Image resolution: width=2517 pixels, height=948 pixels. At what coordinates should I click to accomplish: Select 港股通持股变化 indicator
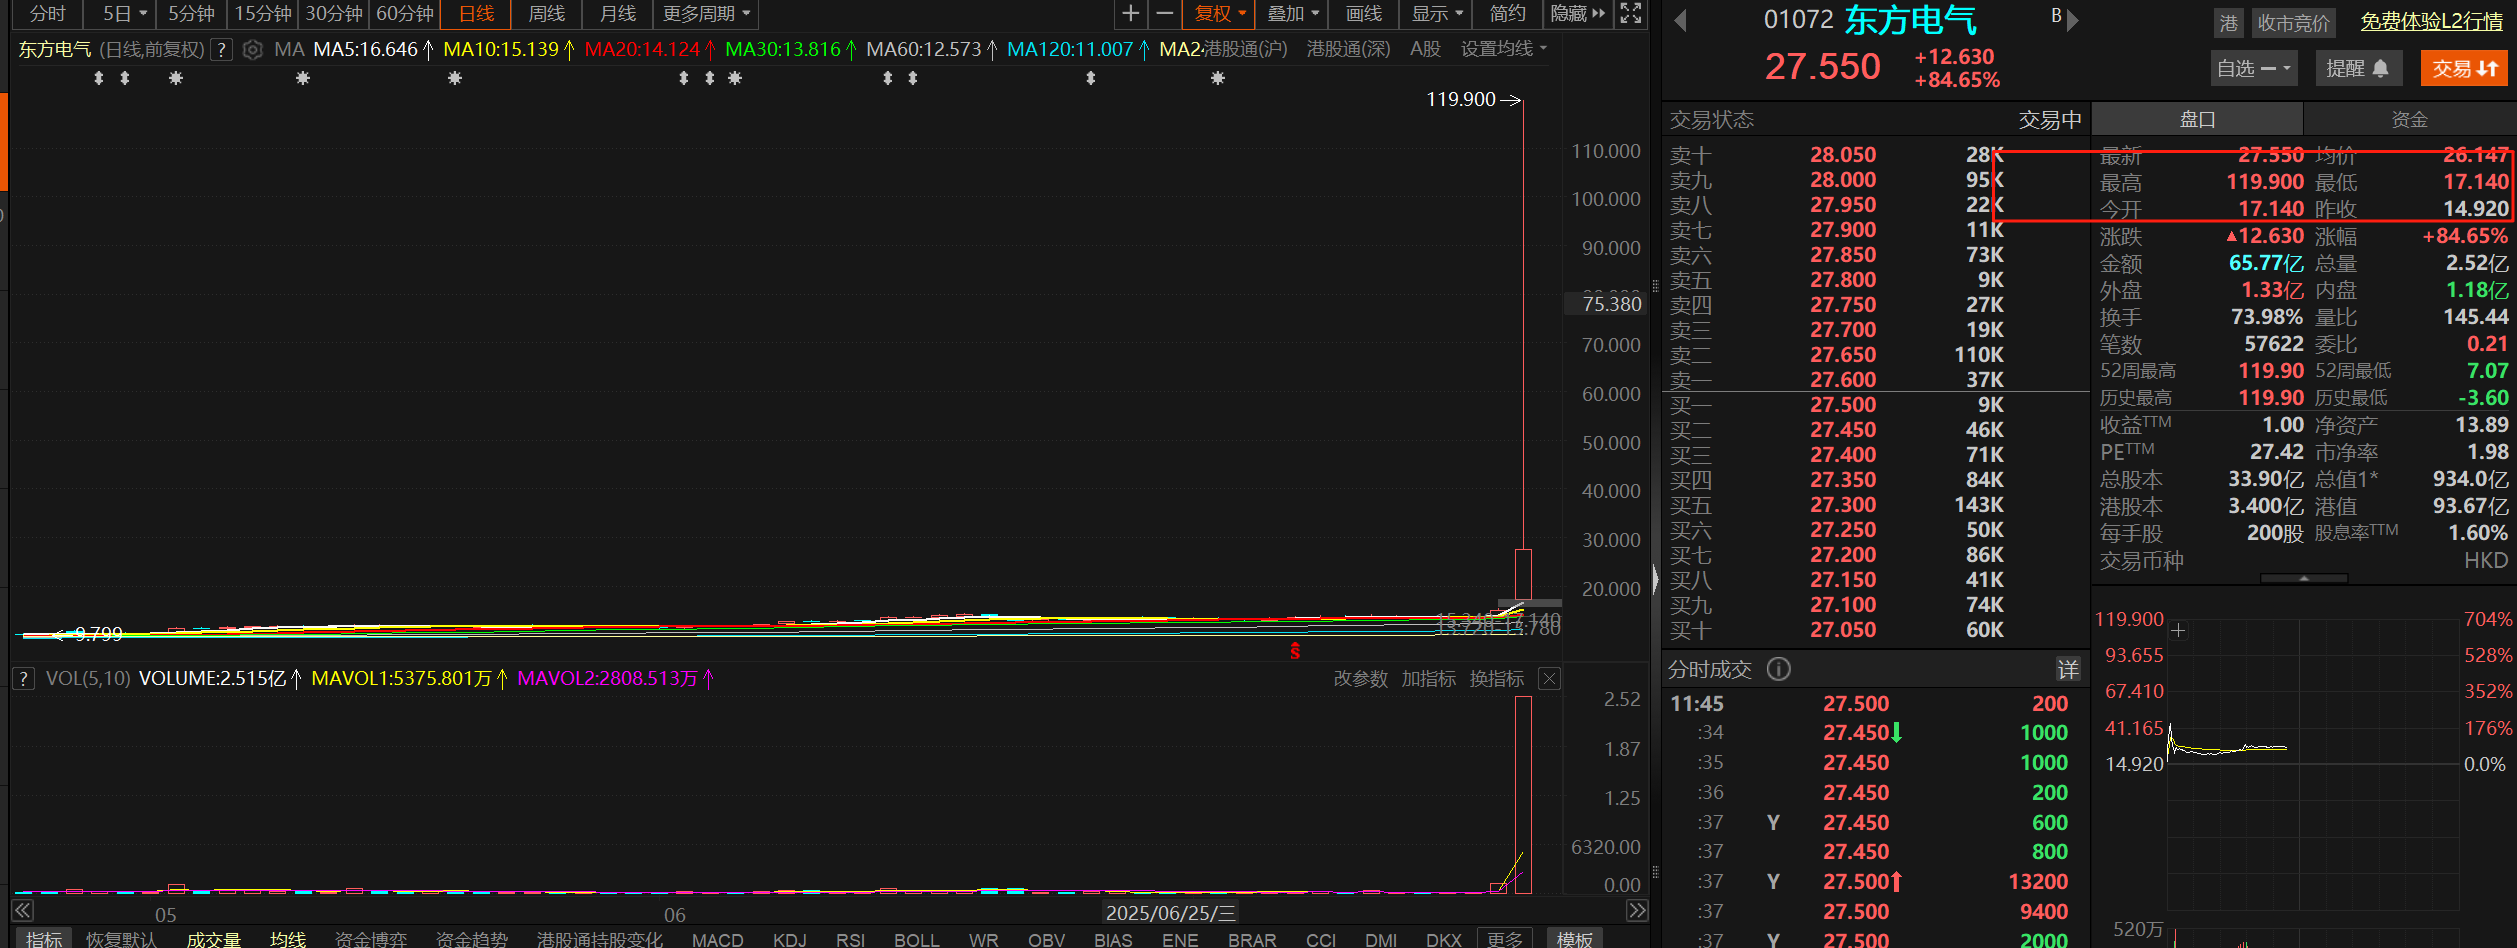click(599, 939)
